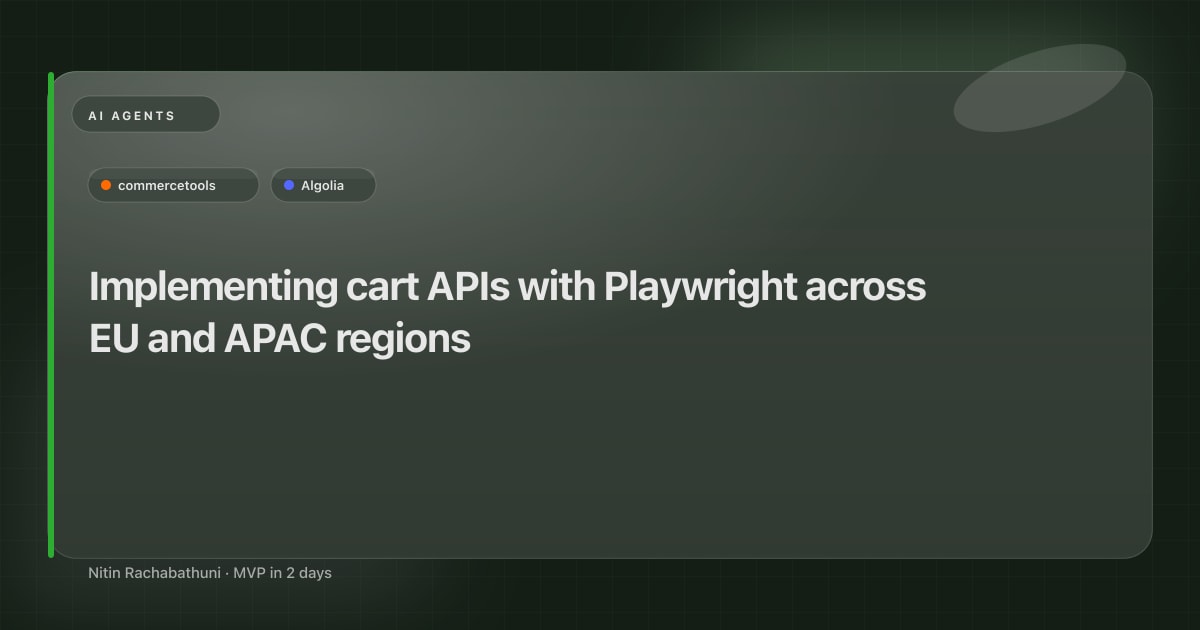Click the text 'MVP in 2 days'
1200x630 pixels.
pos(282,573)
